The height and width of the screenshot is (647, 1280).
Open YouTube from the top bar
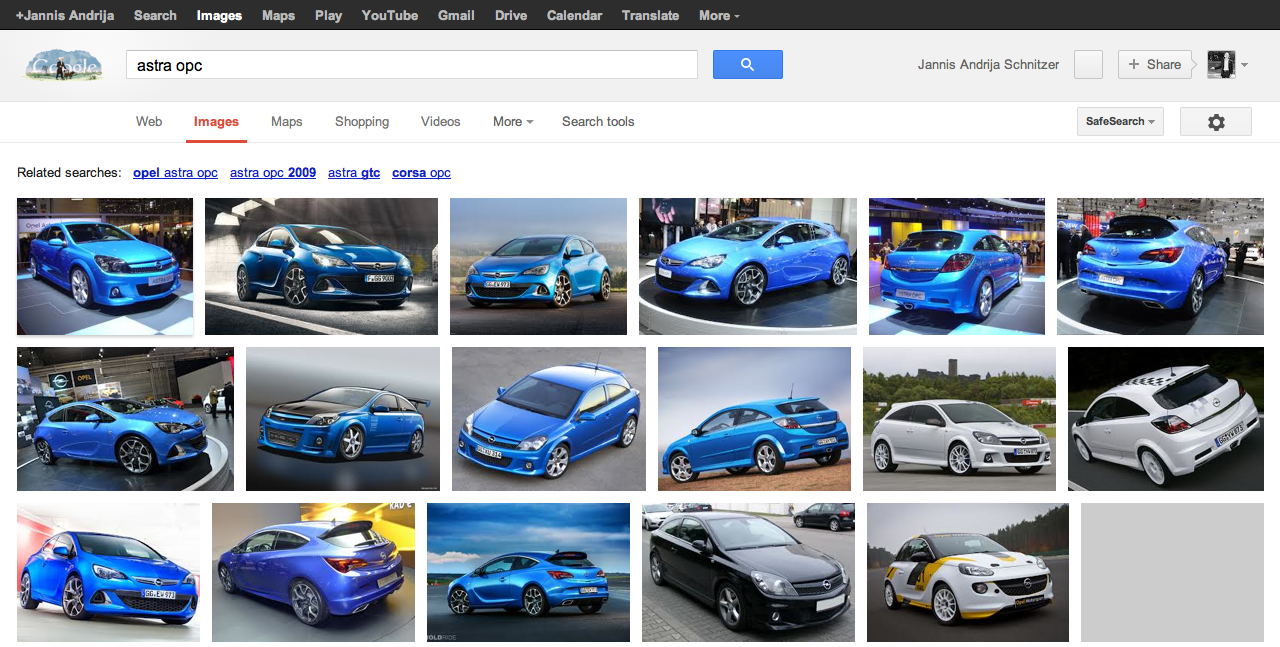[x=390, y=15]
